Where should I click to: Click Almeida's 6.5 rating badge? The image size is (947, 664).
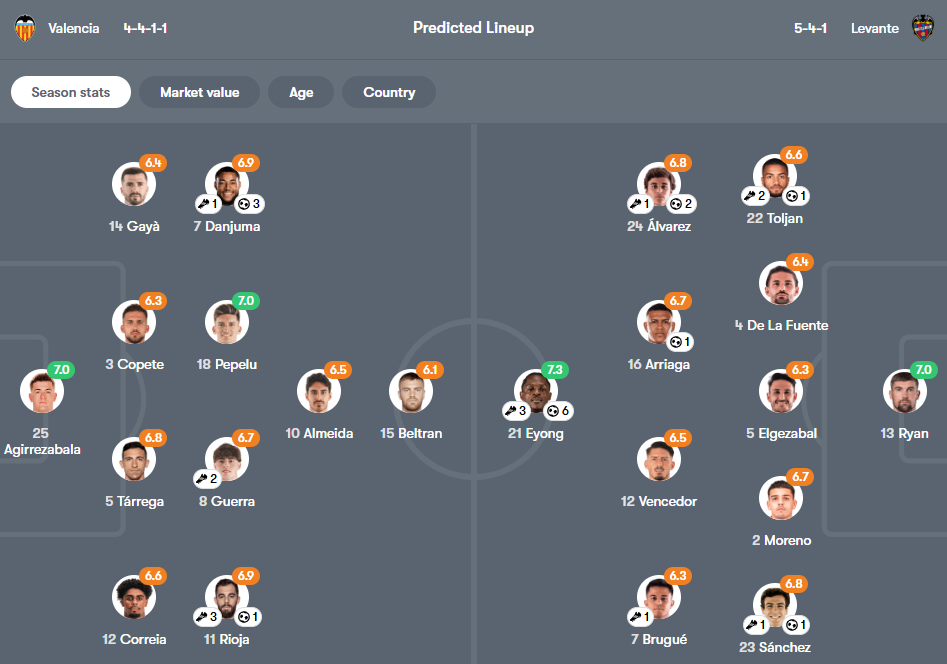(x=336, y=369)
